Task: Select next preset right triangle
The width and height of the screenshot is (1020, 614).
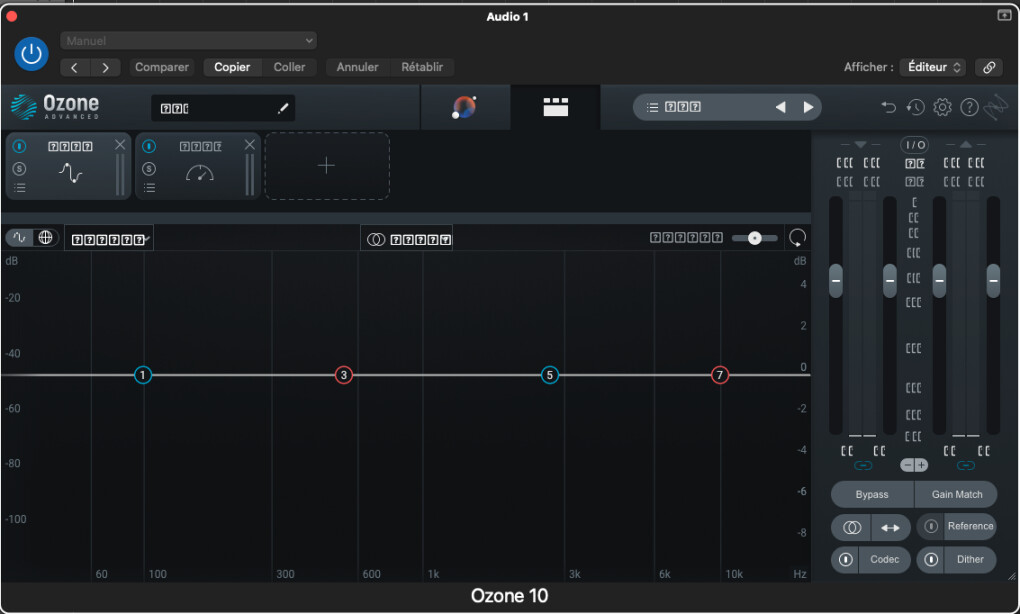Action: tap(808, 107)
